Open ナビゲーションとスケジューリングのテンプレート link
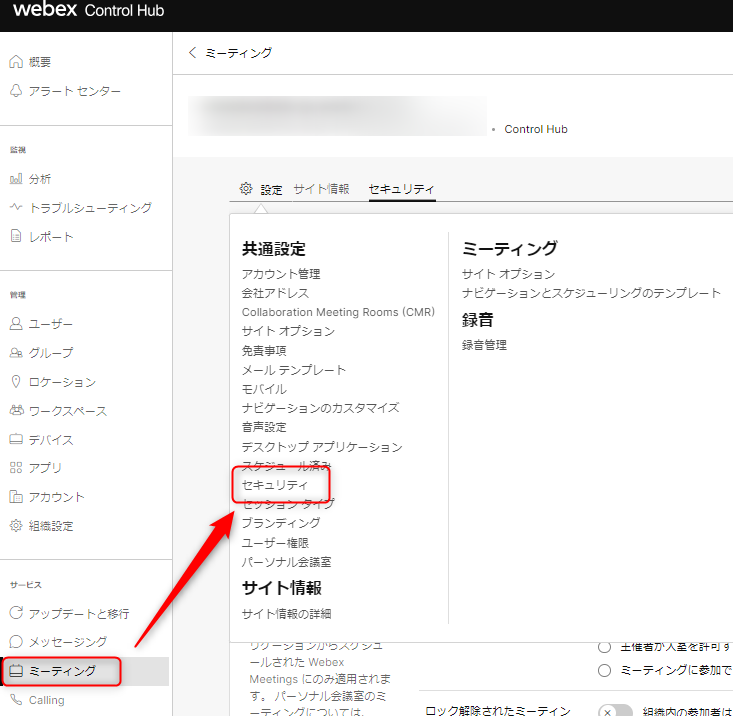 591,293
